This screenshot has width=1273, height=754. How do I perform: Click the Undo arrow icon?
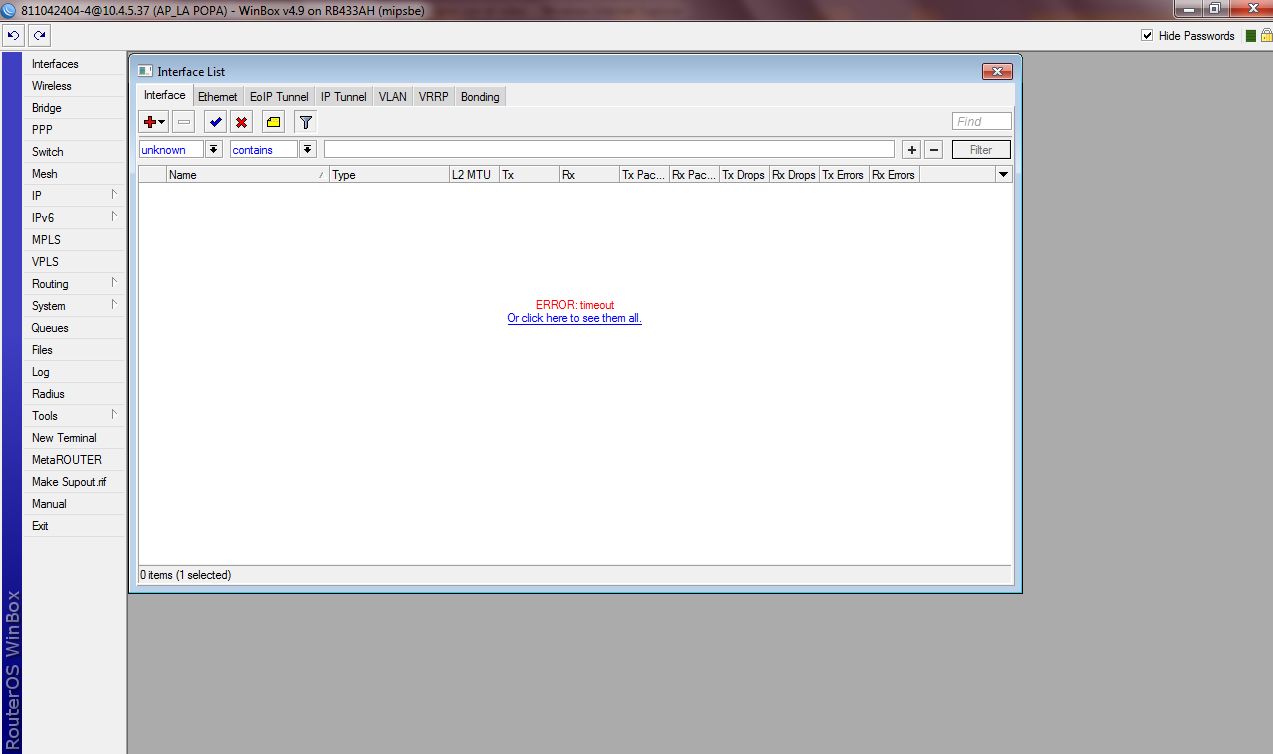[13, 35]
